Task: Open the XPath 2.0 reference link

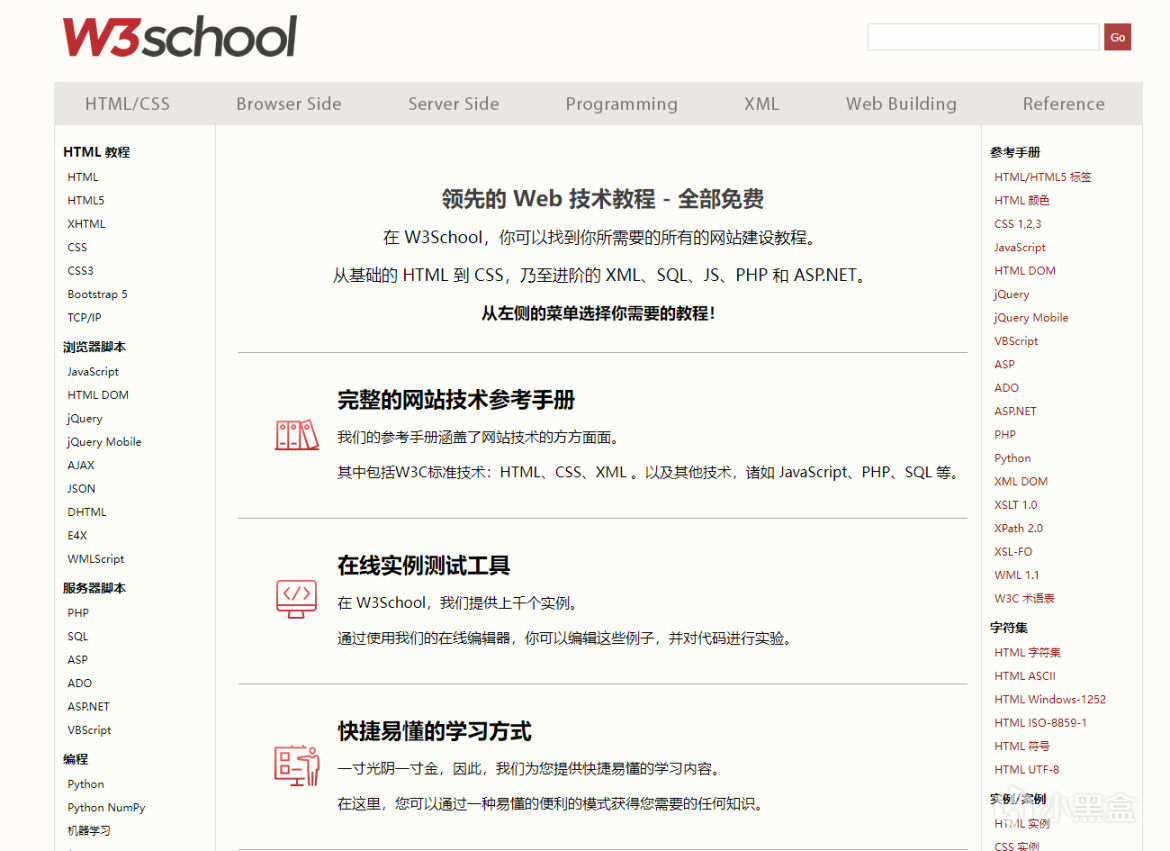Action: tap(1018, 529)
